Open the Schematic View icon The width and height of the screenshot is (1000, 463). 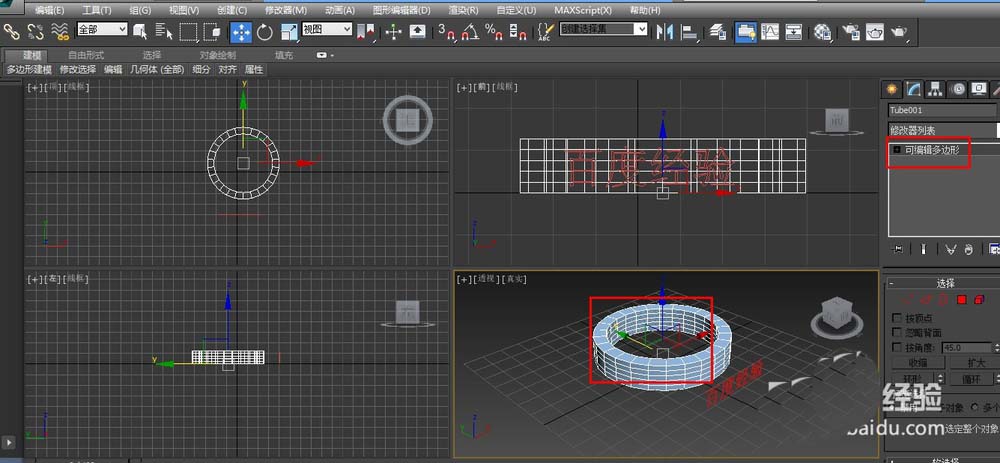pos(793,31)
